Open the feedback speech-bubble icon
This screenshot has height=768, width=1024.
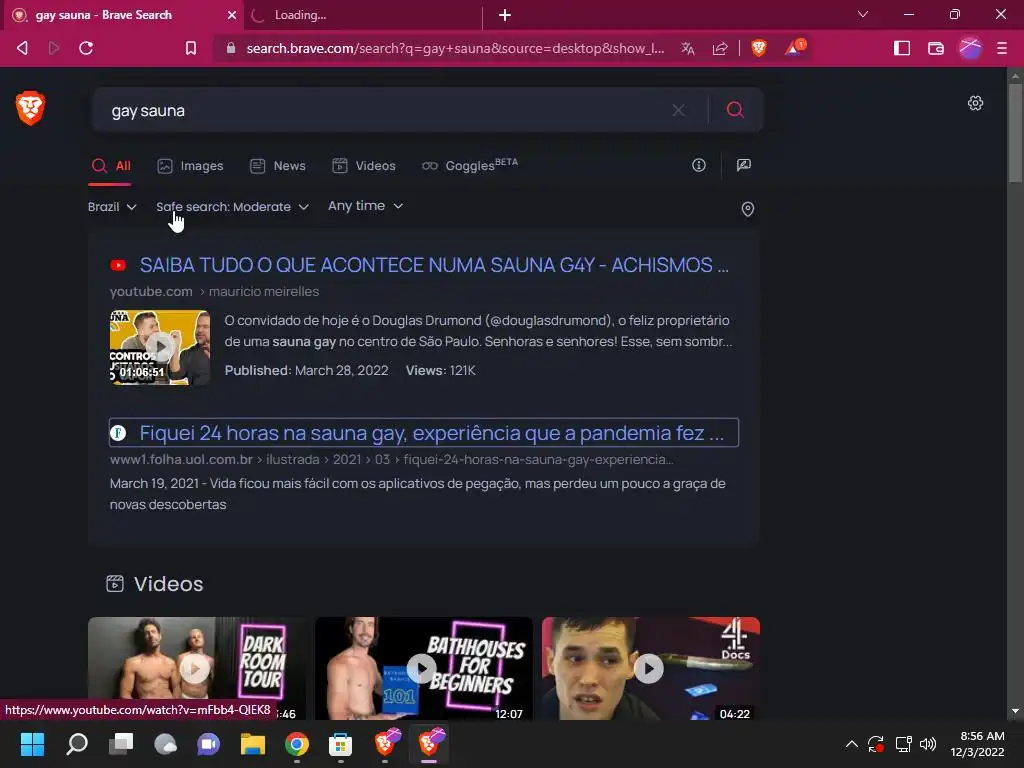click(743, 165)
